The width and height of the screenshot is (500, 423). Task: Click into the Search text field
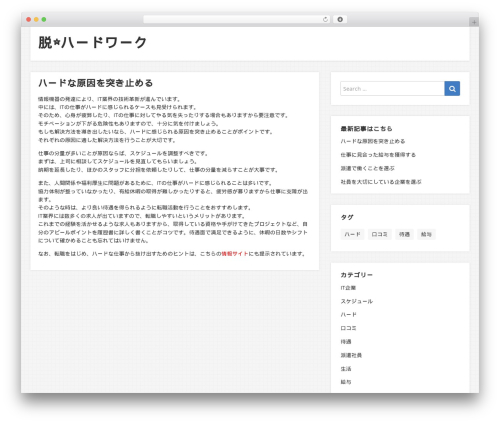point(392,89)
